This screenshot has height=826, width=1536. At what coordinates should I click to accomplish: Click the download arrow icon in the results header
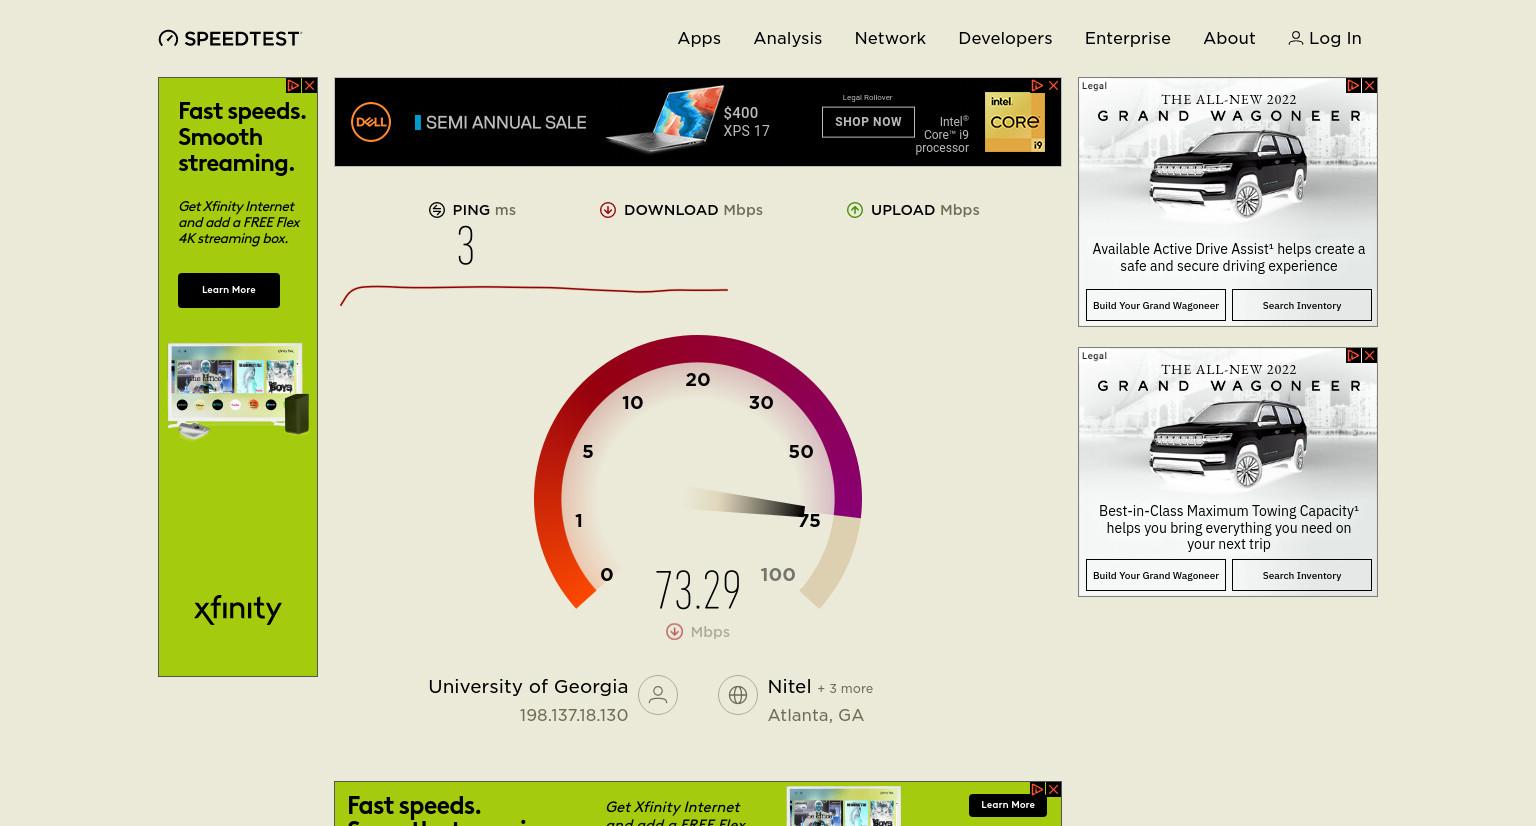pos(608,210)
